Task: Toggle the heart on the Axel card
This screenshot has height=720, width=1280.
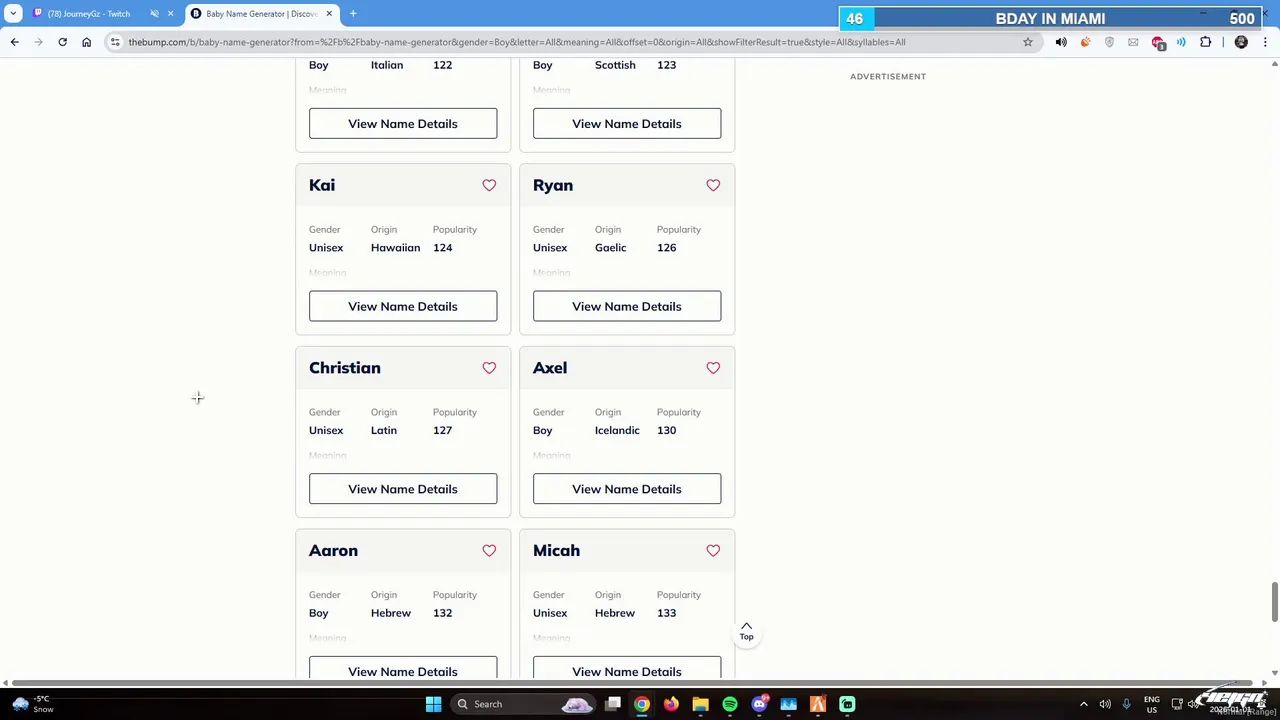Action: [713, 368]
